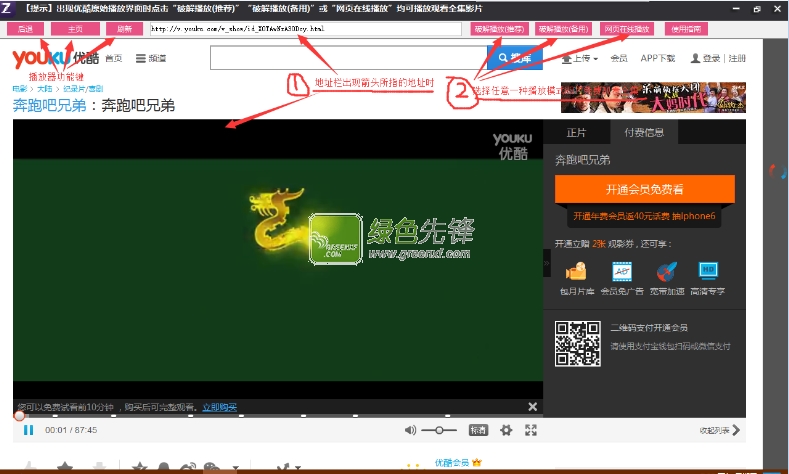Click the QR code payment image
789x474 pixels.
[578, 344]
